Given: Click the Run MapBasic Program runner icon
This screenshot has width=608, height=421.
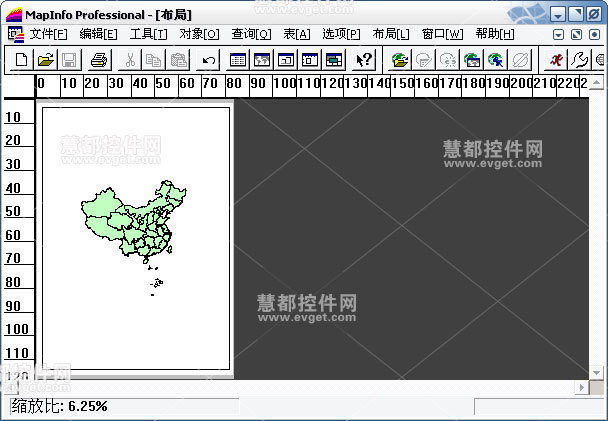Looking at the screenshot, I should [x=556, y=60].
